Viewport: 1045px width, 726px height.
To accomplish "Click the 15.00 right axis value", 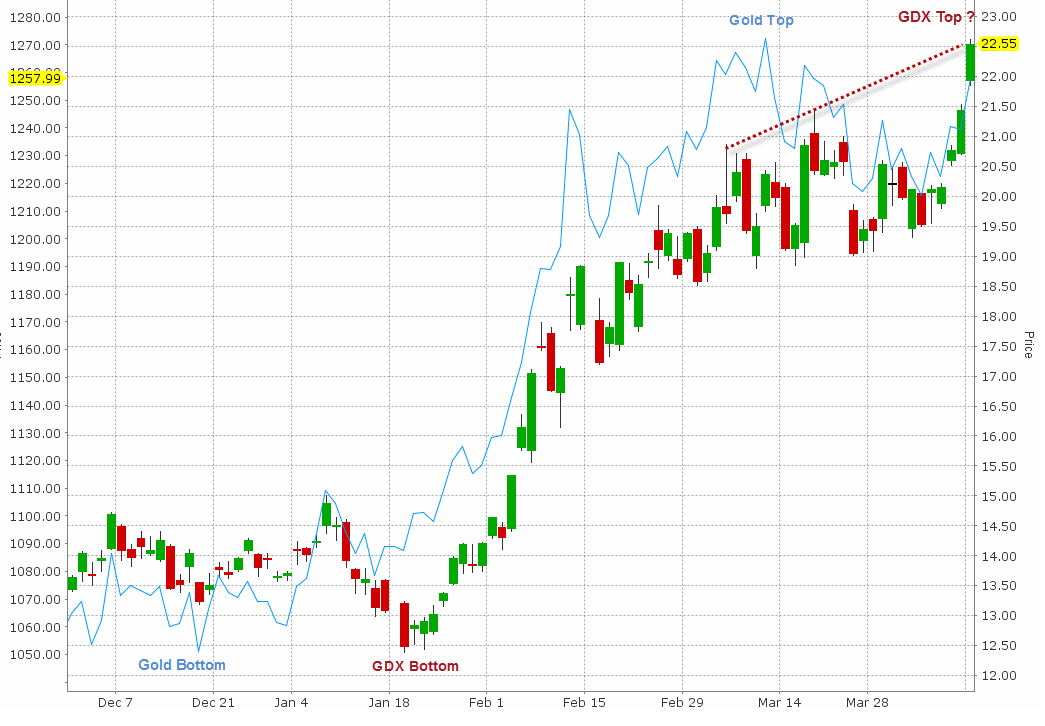I will click(x=999, y=497).
